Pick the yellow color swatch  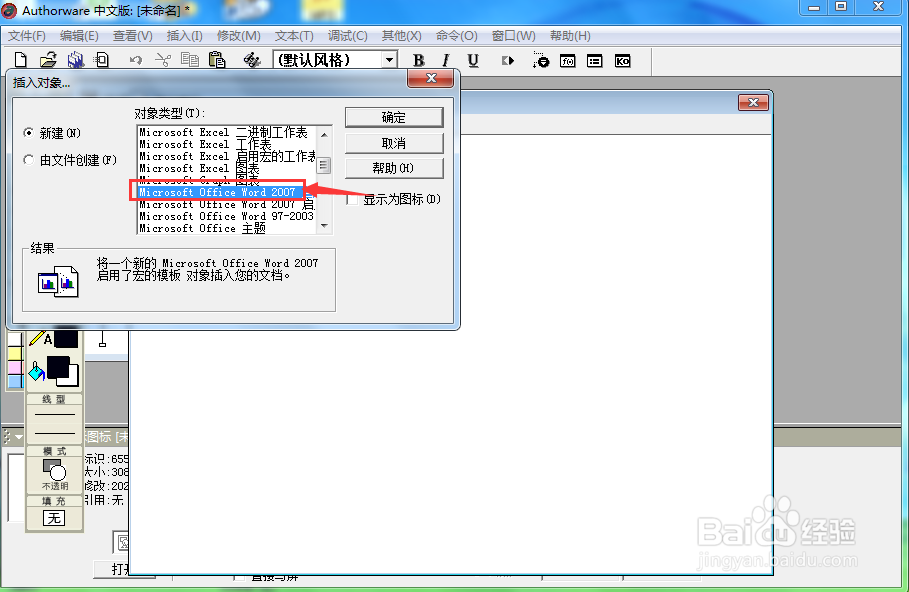[14, 354]
